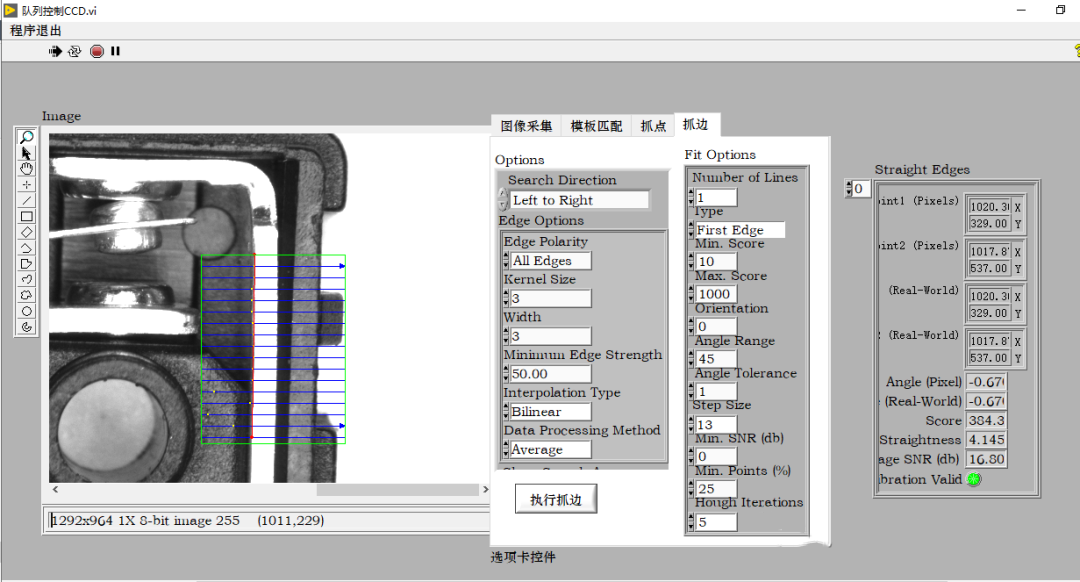The width and height of the screenshot is (1080, 582).
Task: Open the Interpolation Type Bilinear selector
Action: pos(550,411)
